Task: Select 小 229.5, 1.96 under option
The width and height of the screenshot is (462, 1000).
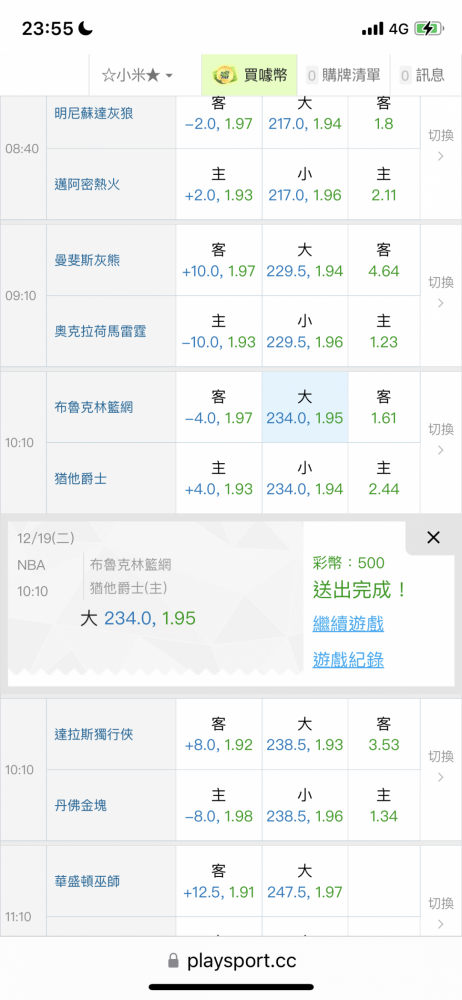Action: (x=305, y=331)
